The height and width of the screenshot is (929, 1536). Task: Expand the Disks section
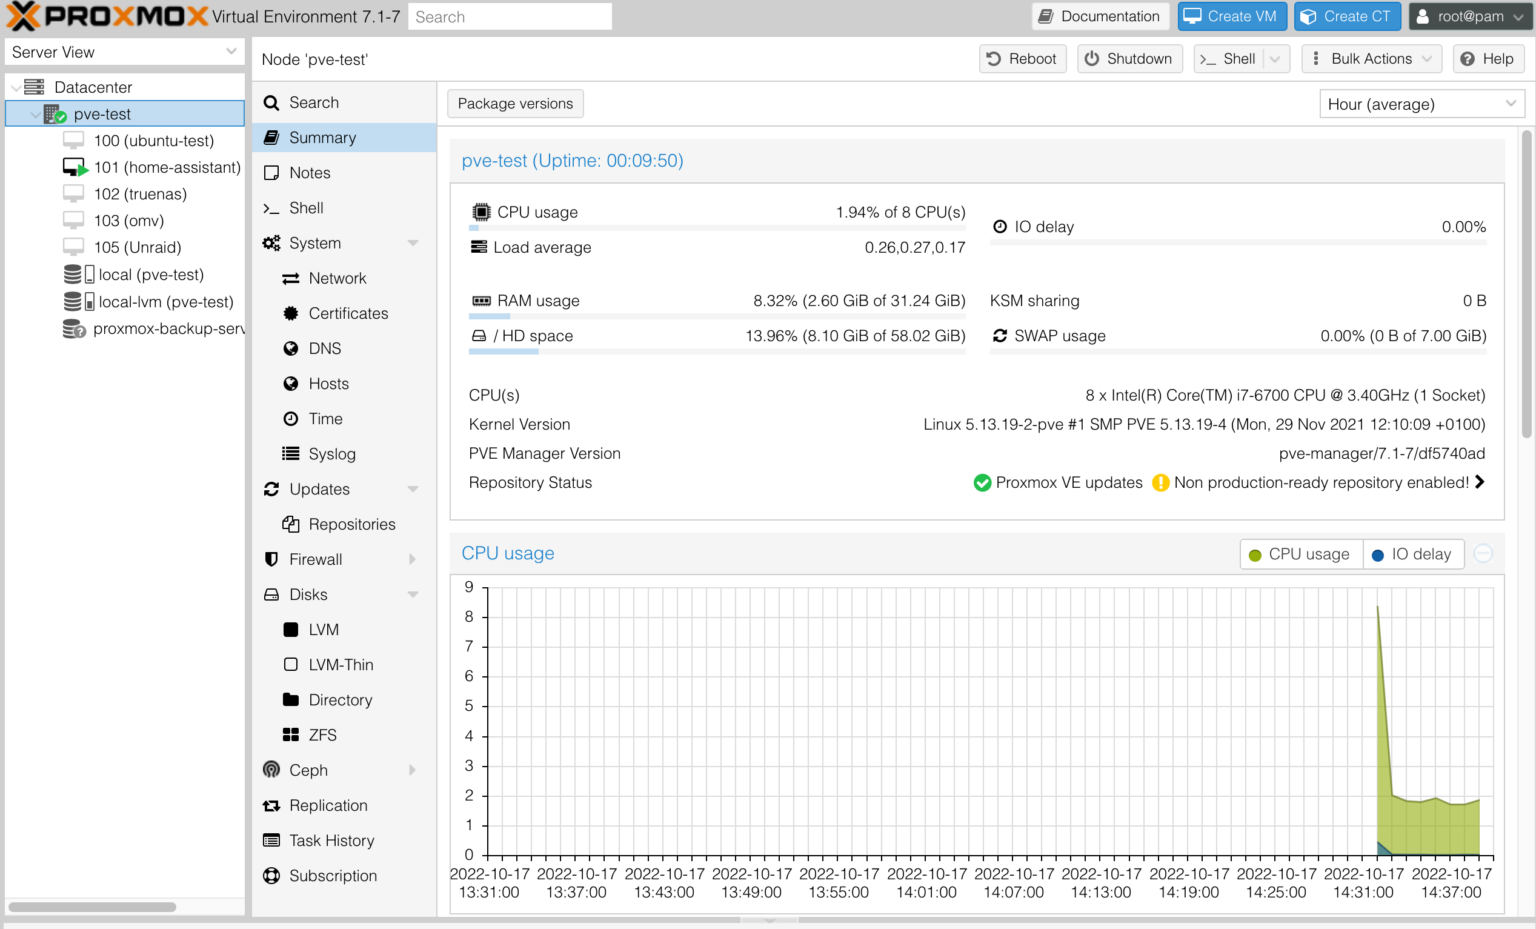(x=412, y=594)
